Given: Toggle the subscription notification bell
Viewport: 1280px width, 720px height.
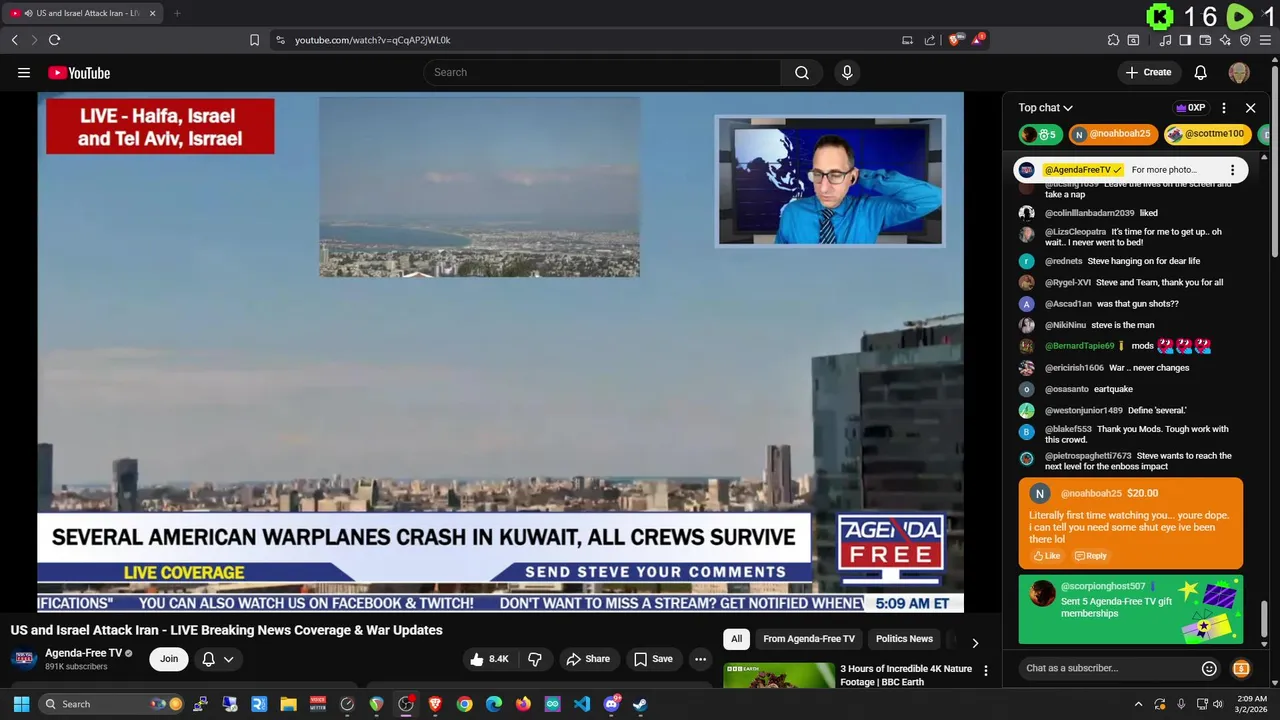Looking at the screenshot, I should [x=208, y=659].
